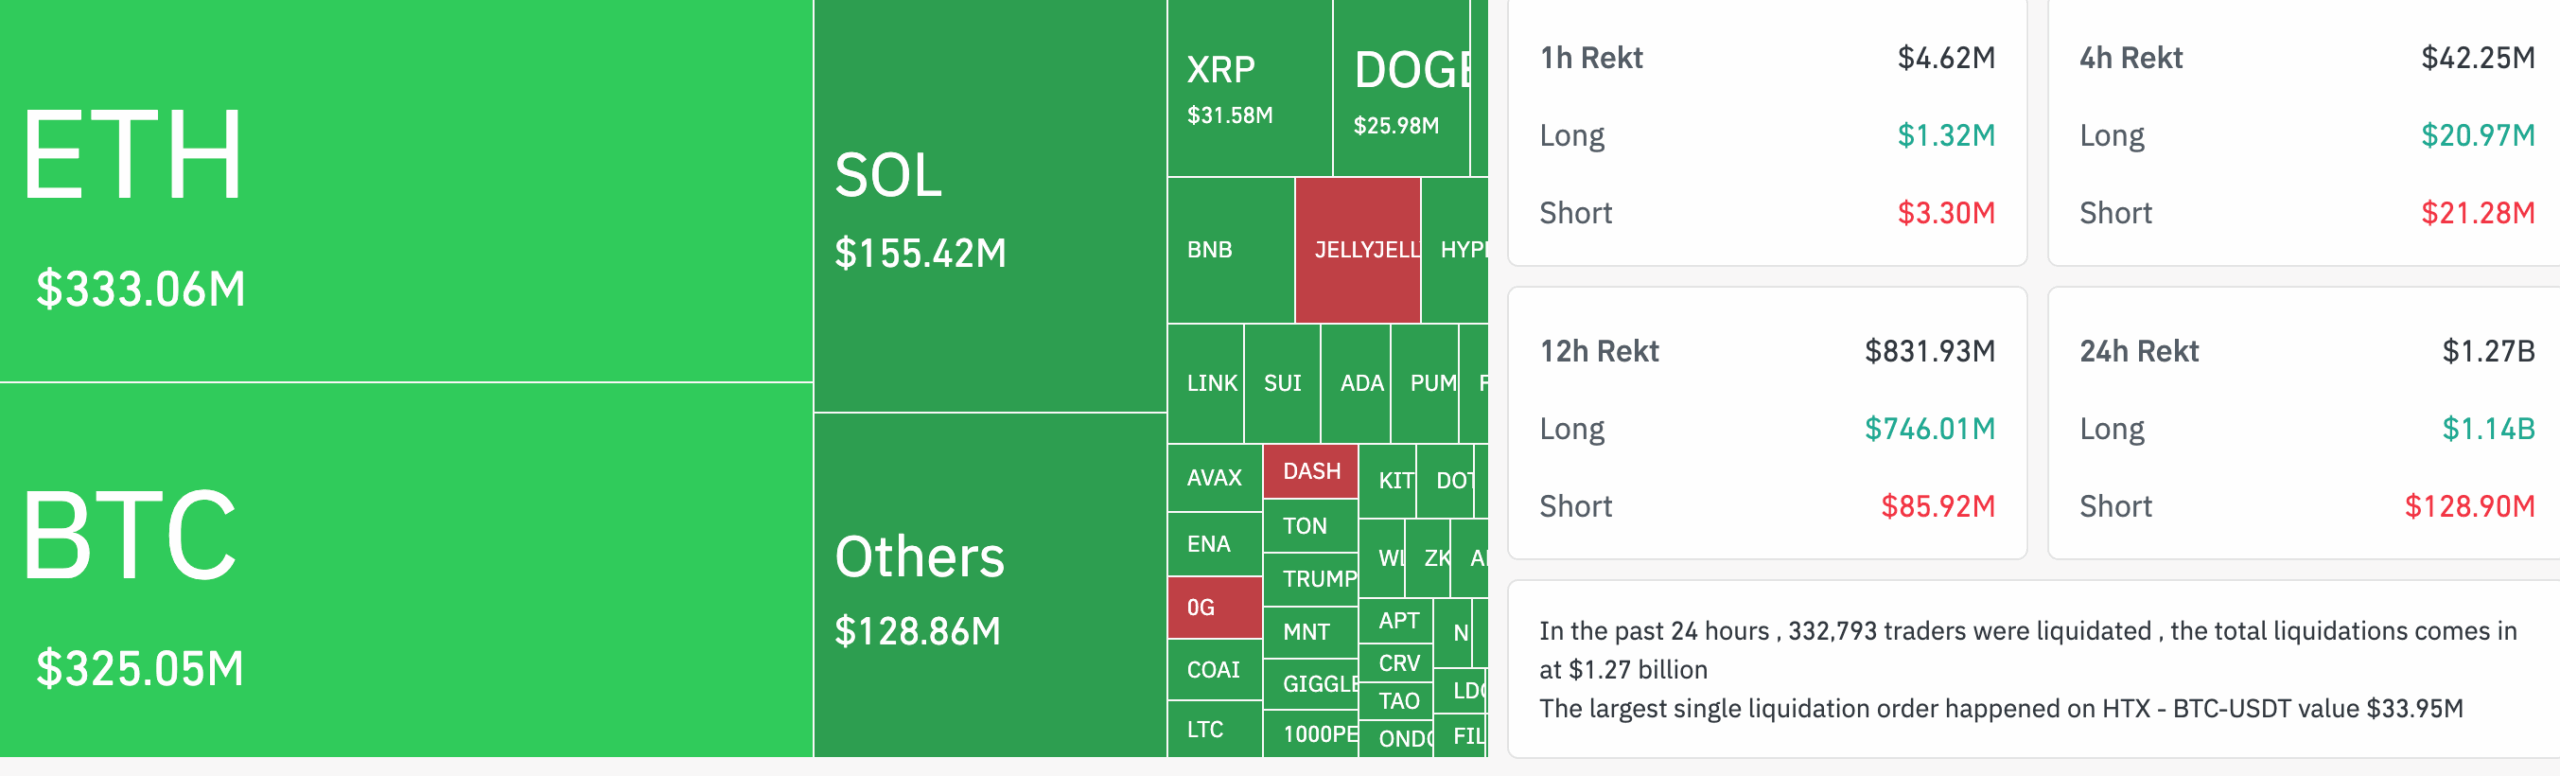Select the AVAX heatmap tile
Viewport: 2560px width, 776px height.
(1214, 478)
